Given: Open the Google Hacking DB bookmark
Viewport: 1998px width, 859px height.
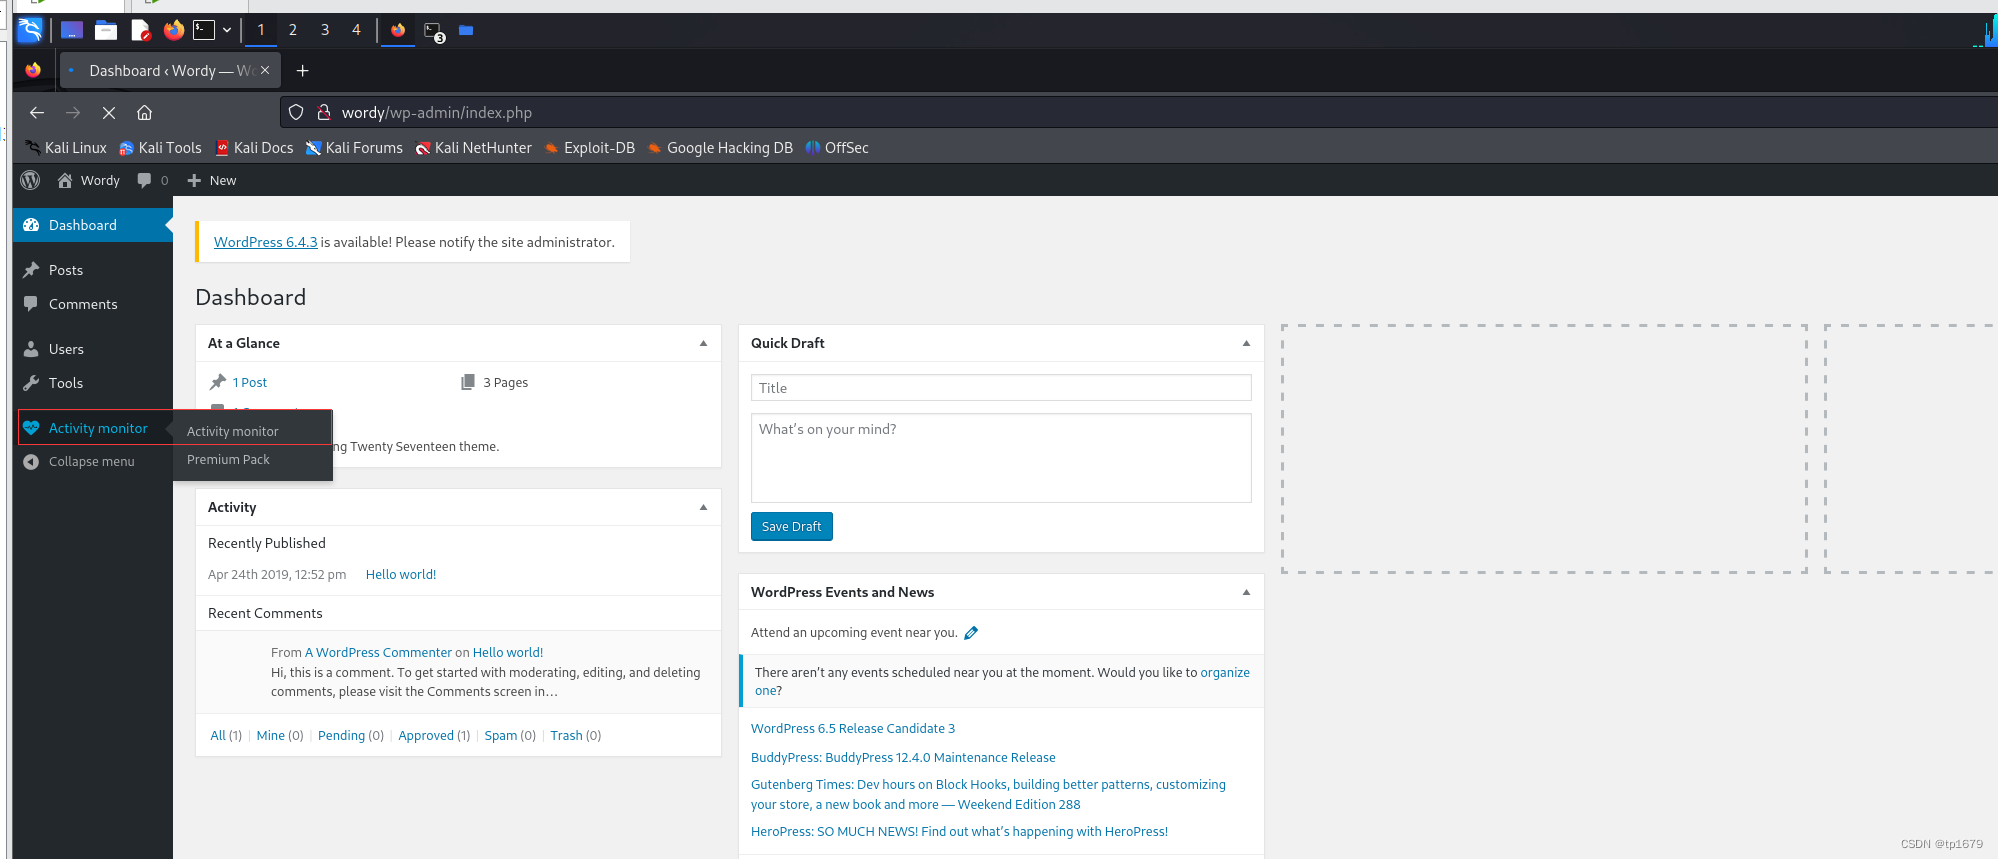Looking at the screenshot, I should pyautogui.click(x=720, y=148).
